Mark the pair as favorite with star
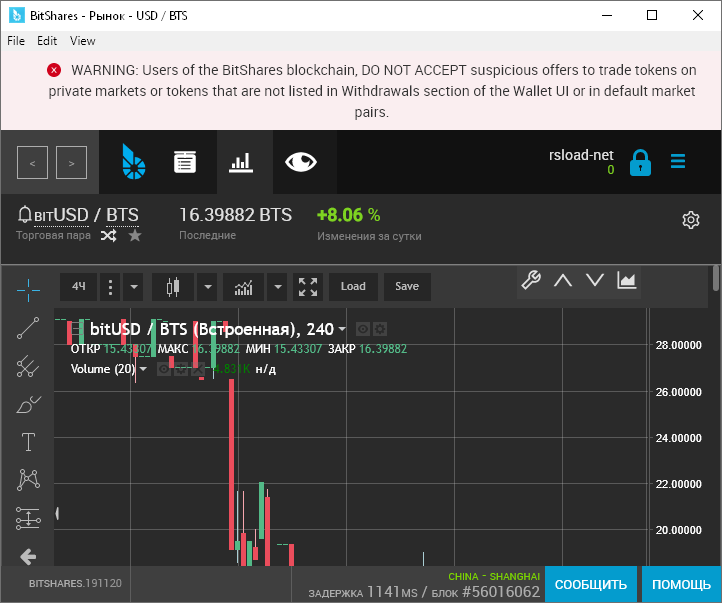This screenshot has width=722, height=603. 135,236
